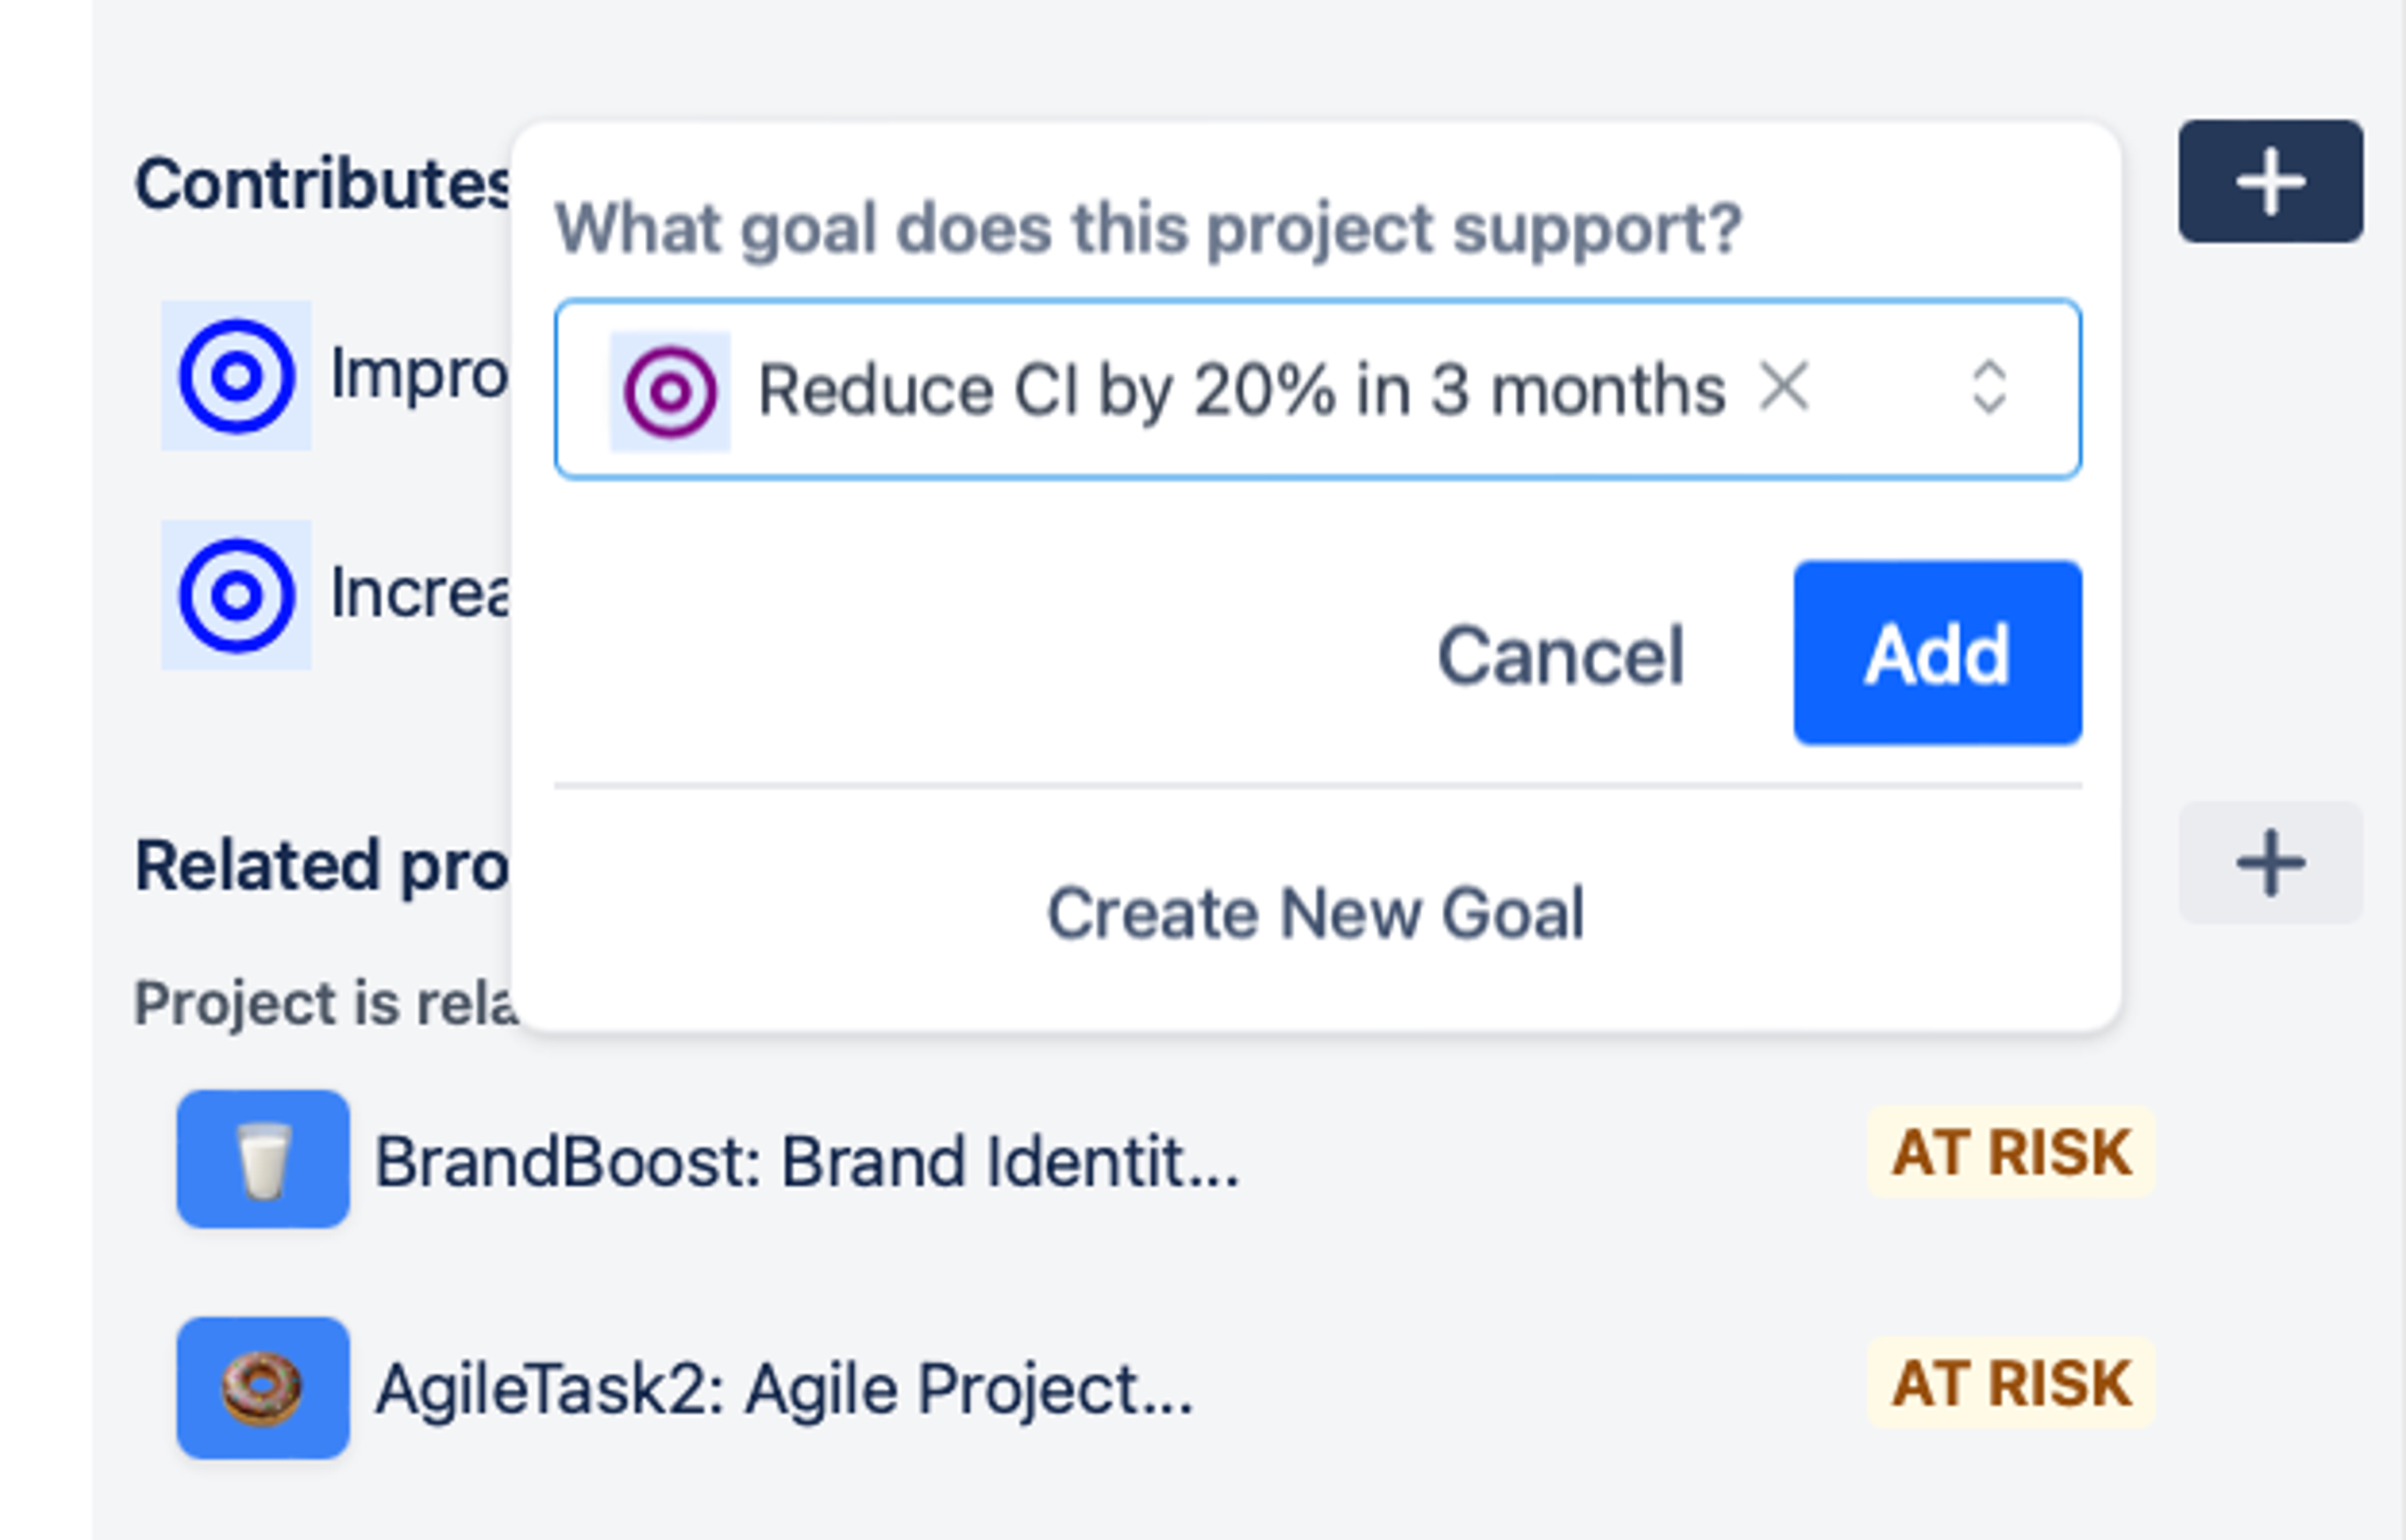Click the blue Add button
Screen dimensions: 2406x1540
pyautogui.click(x=1937, y=654)
